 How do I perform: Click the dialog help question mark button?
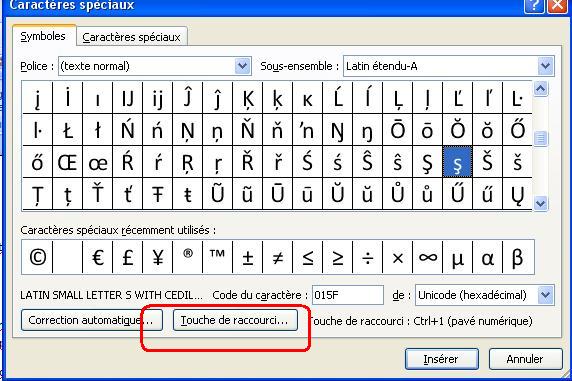coord(533,6)
